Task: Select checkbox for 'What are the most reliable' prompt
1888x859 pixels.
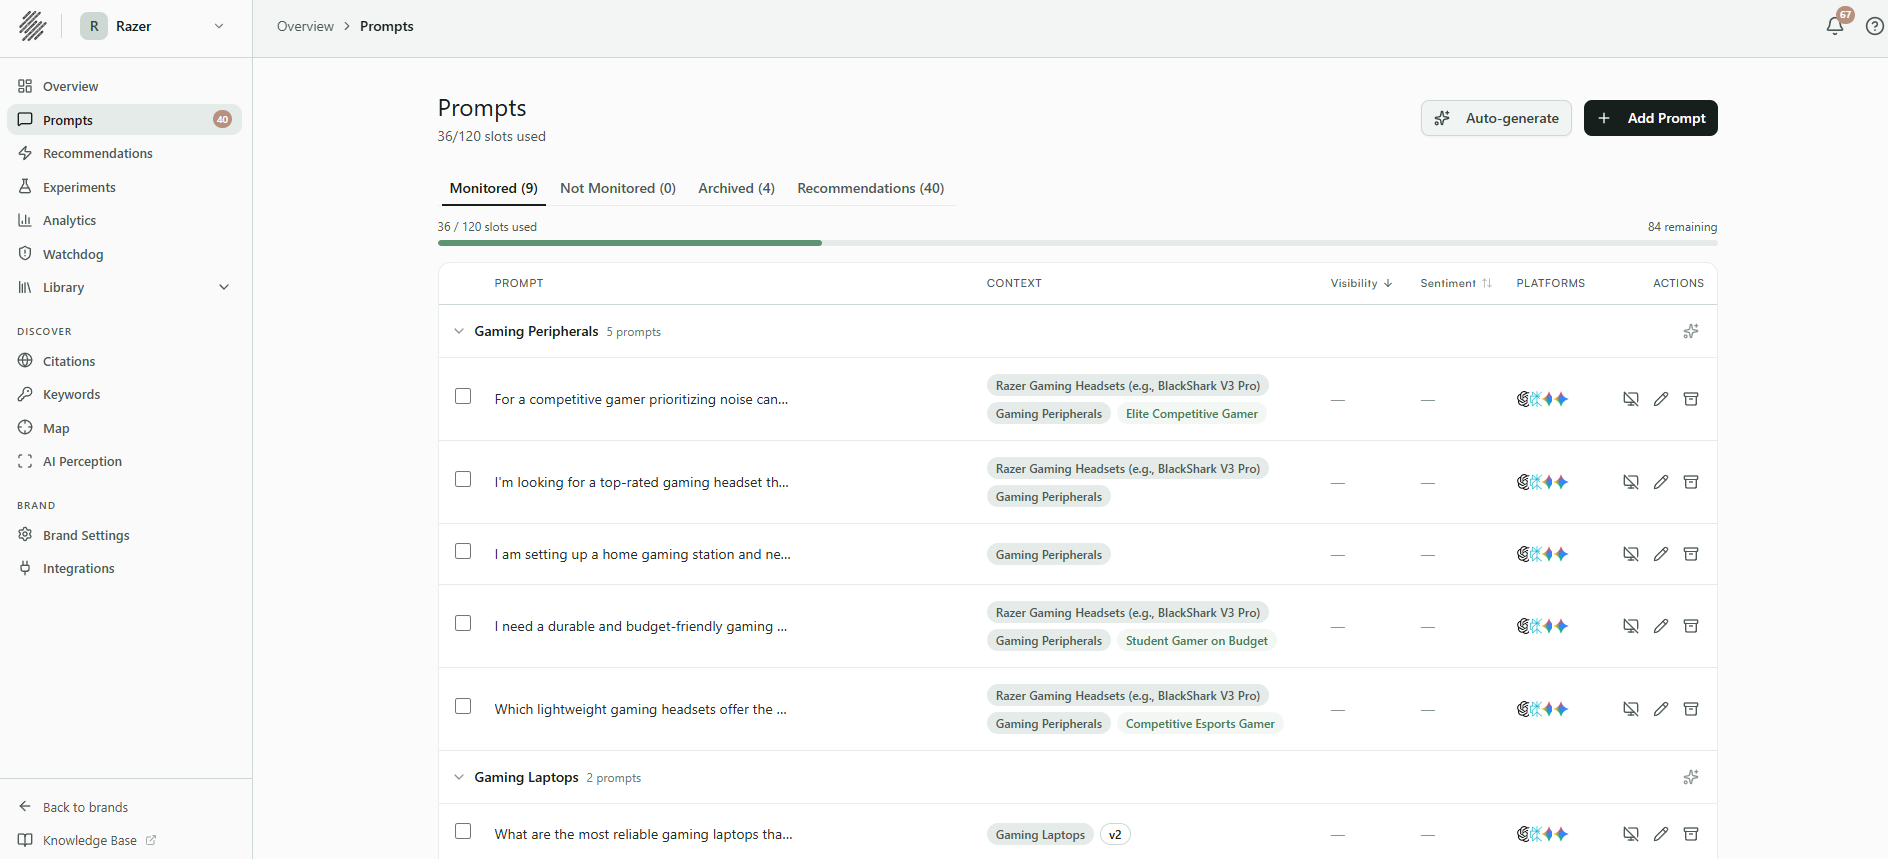Action: click(463, 831)
